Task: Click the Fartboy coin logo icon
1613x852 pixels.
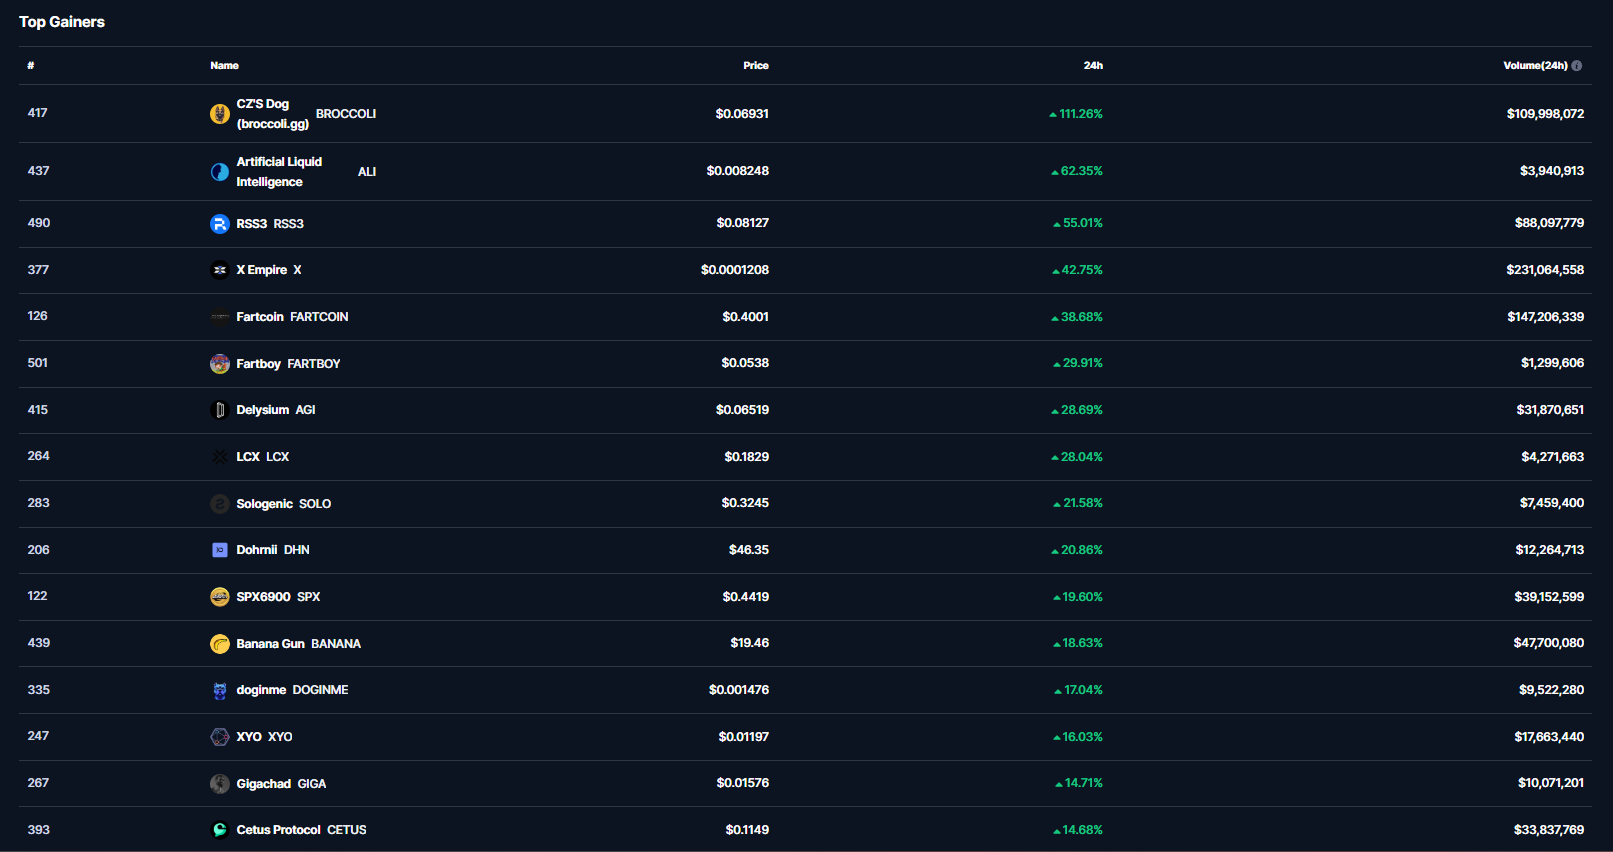Action: 220,364
